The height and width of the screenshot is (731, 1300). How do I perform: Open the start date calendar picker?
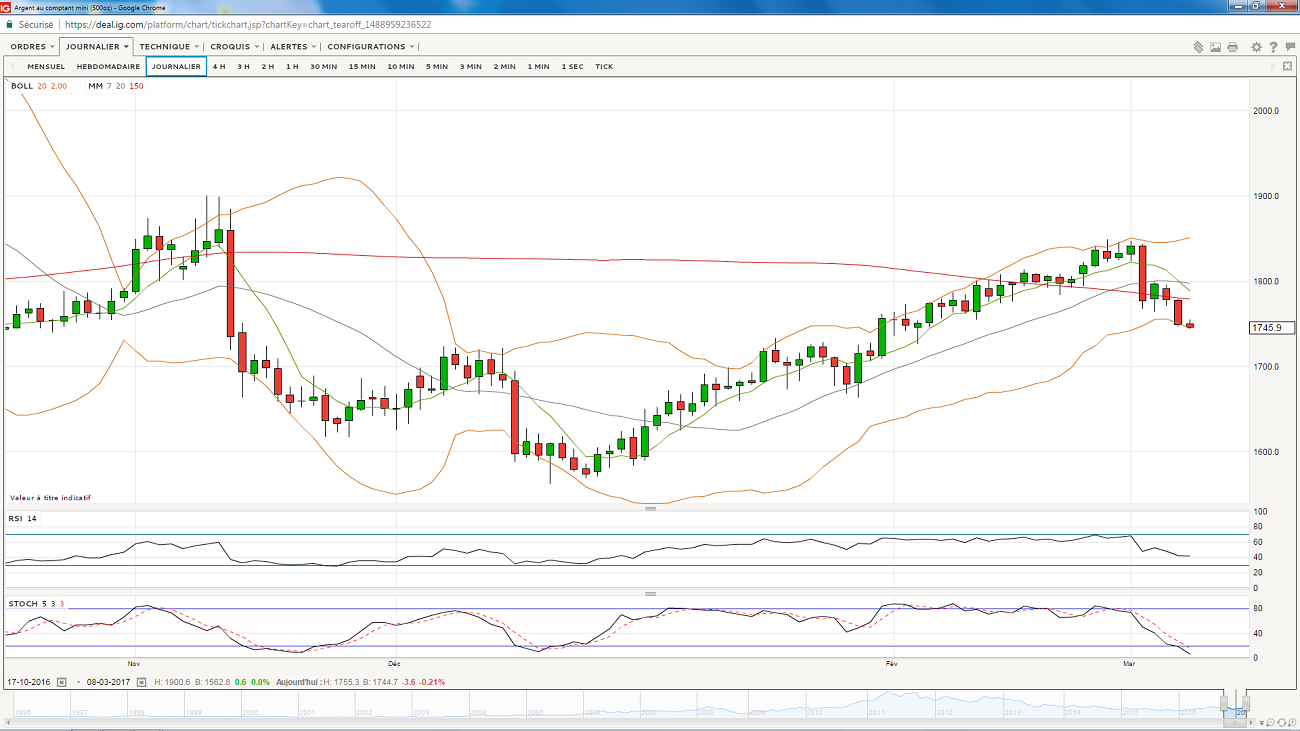[x=61, y=682]
